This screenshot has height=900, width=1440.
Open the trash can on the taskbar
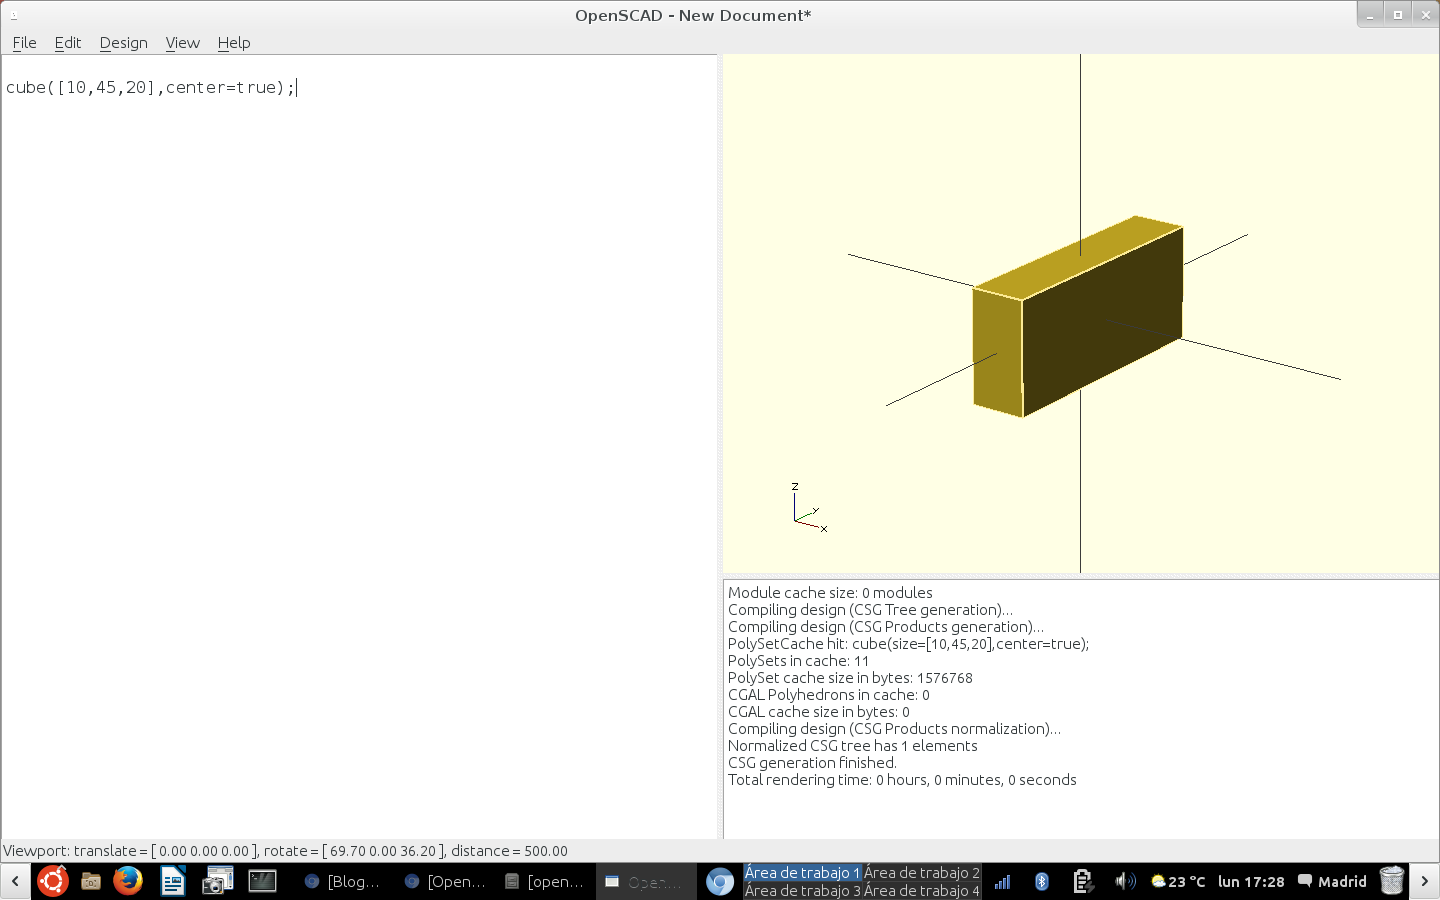tap(1391, 881)
